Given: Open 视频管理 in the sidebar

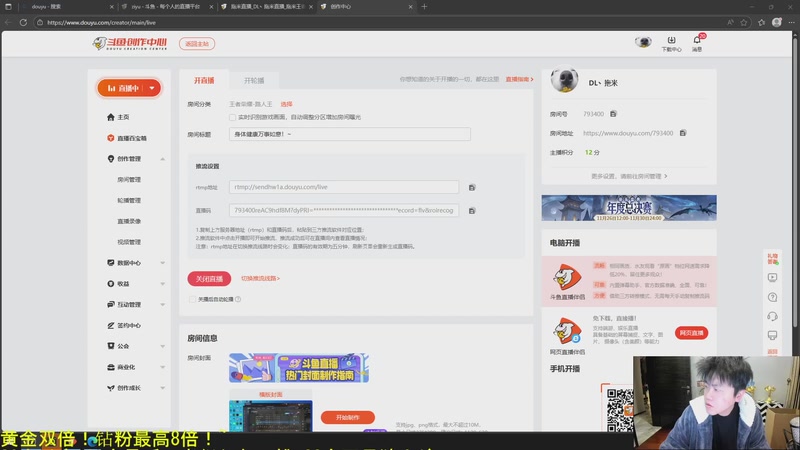Looking at the screenshot, I should pos(129,242).
